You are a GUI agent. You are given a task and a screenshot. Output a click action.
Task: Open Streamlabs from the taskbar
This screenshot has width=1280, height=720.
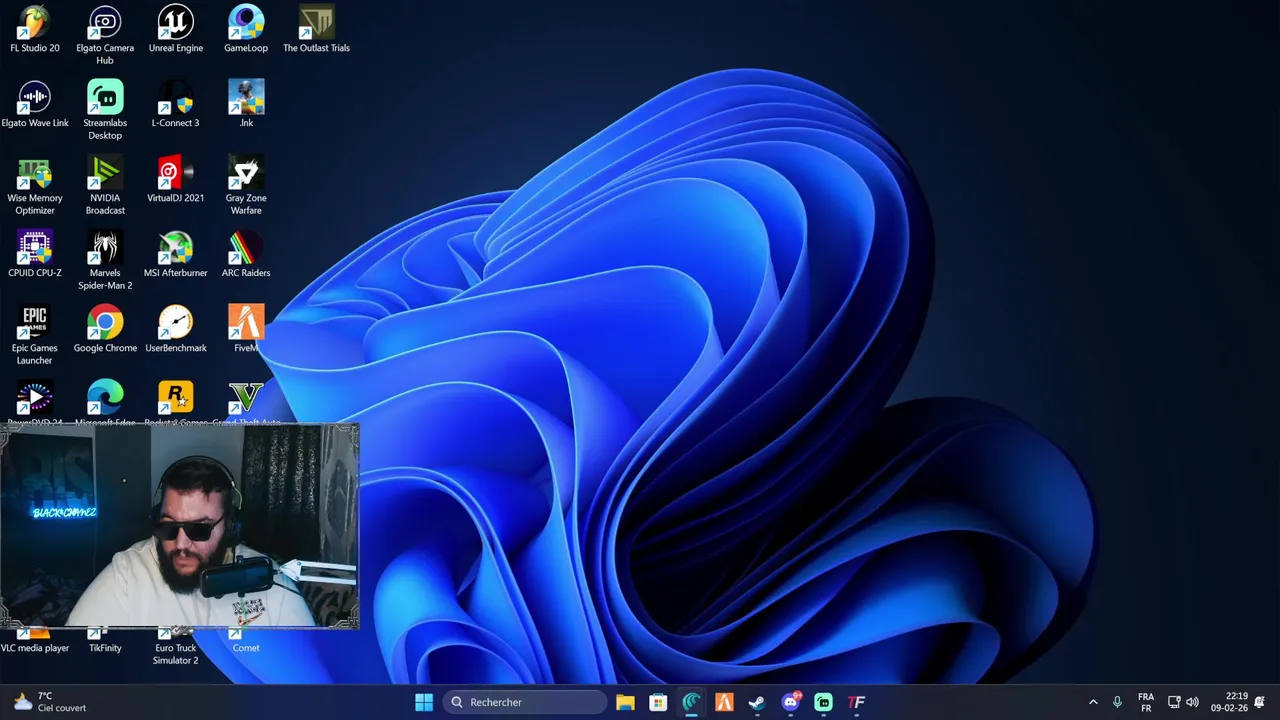823,702
